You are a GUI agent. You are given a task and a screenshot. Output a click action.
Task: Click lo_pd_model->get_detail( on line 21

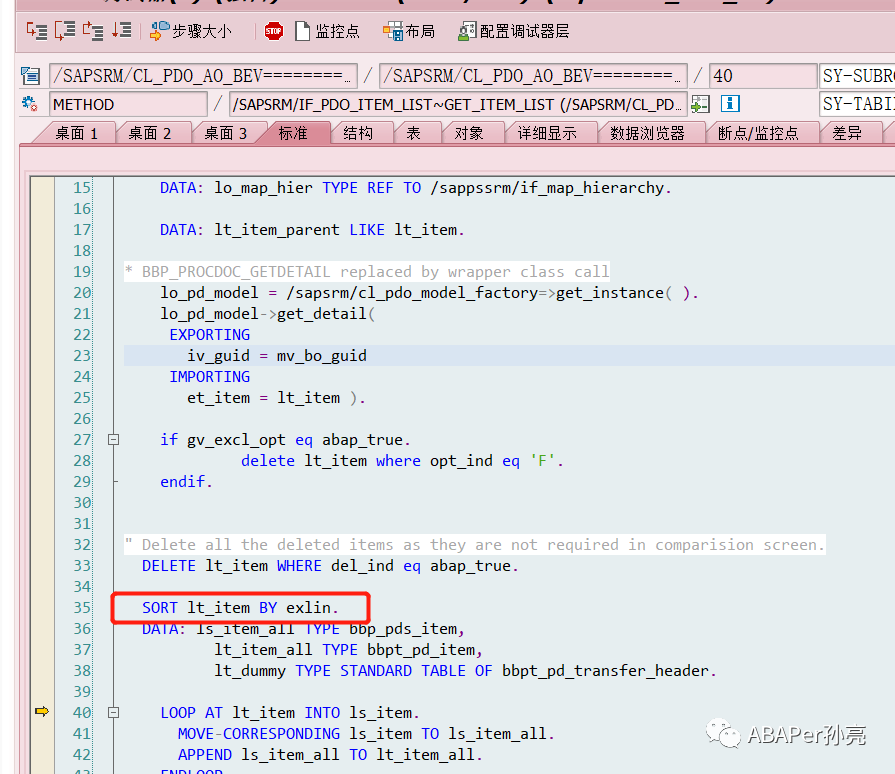coord(268,314)
